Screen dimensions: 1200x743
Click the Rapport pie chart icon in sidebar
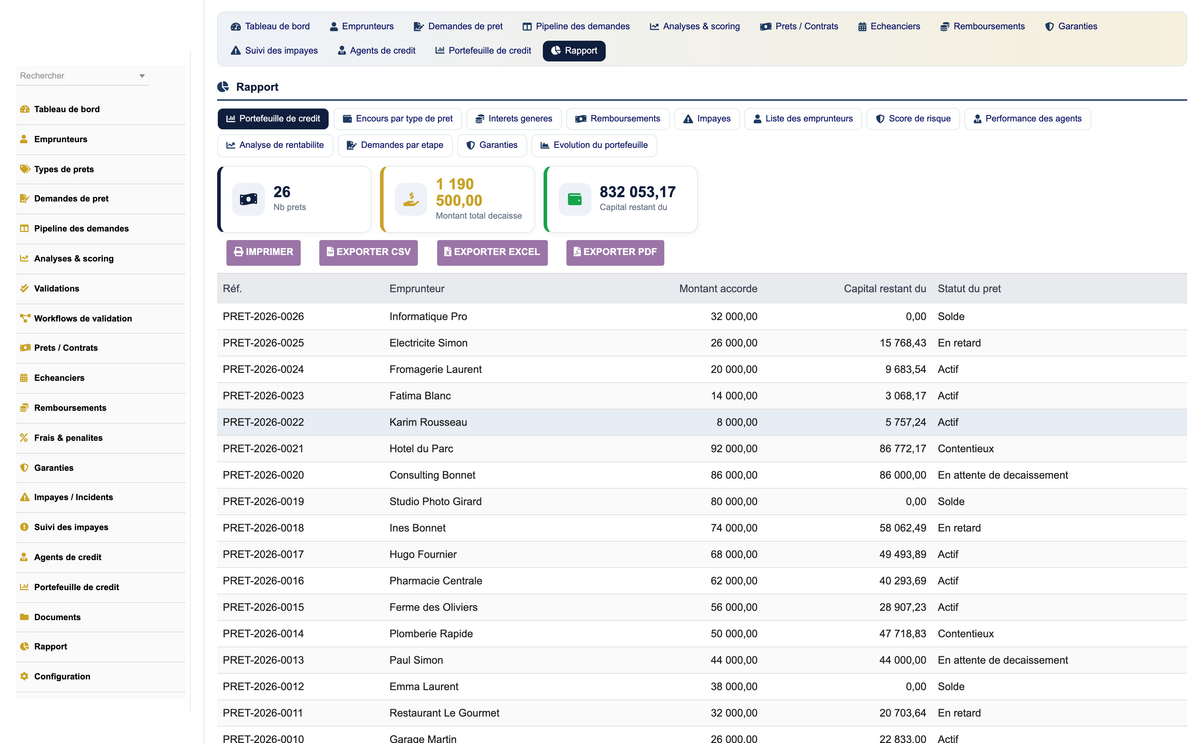pyautogui.click(x=24, y=647)
